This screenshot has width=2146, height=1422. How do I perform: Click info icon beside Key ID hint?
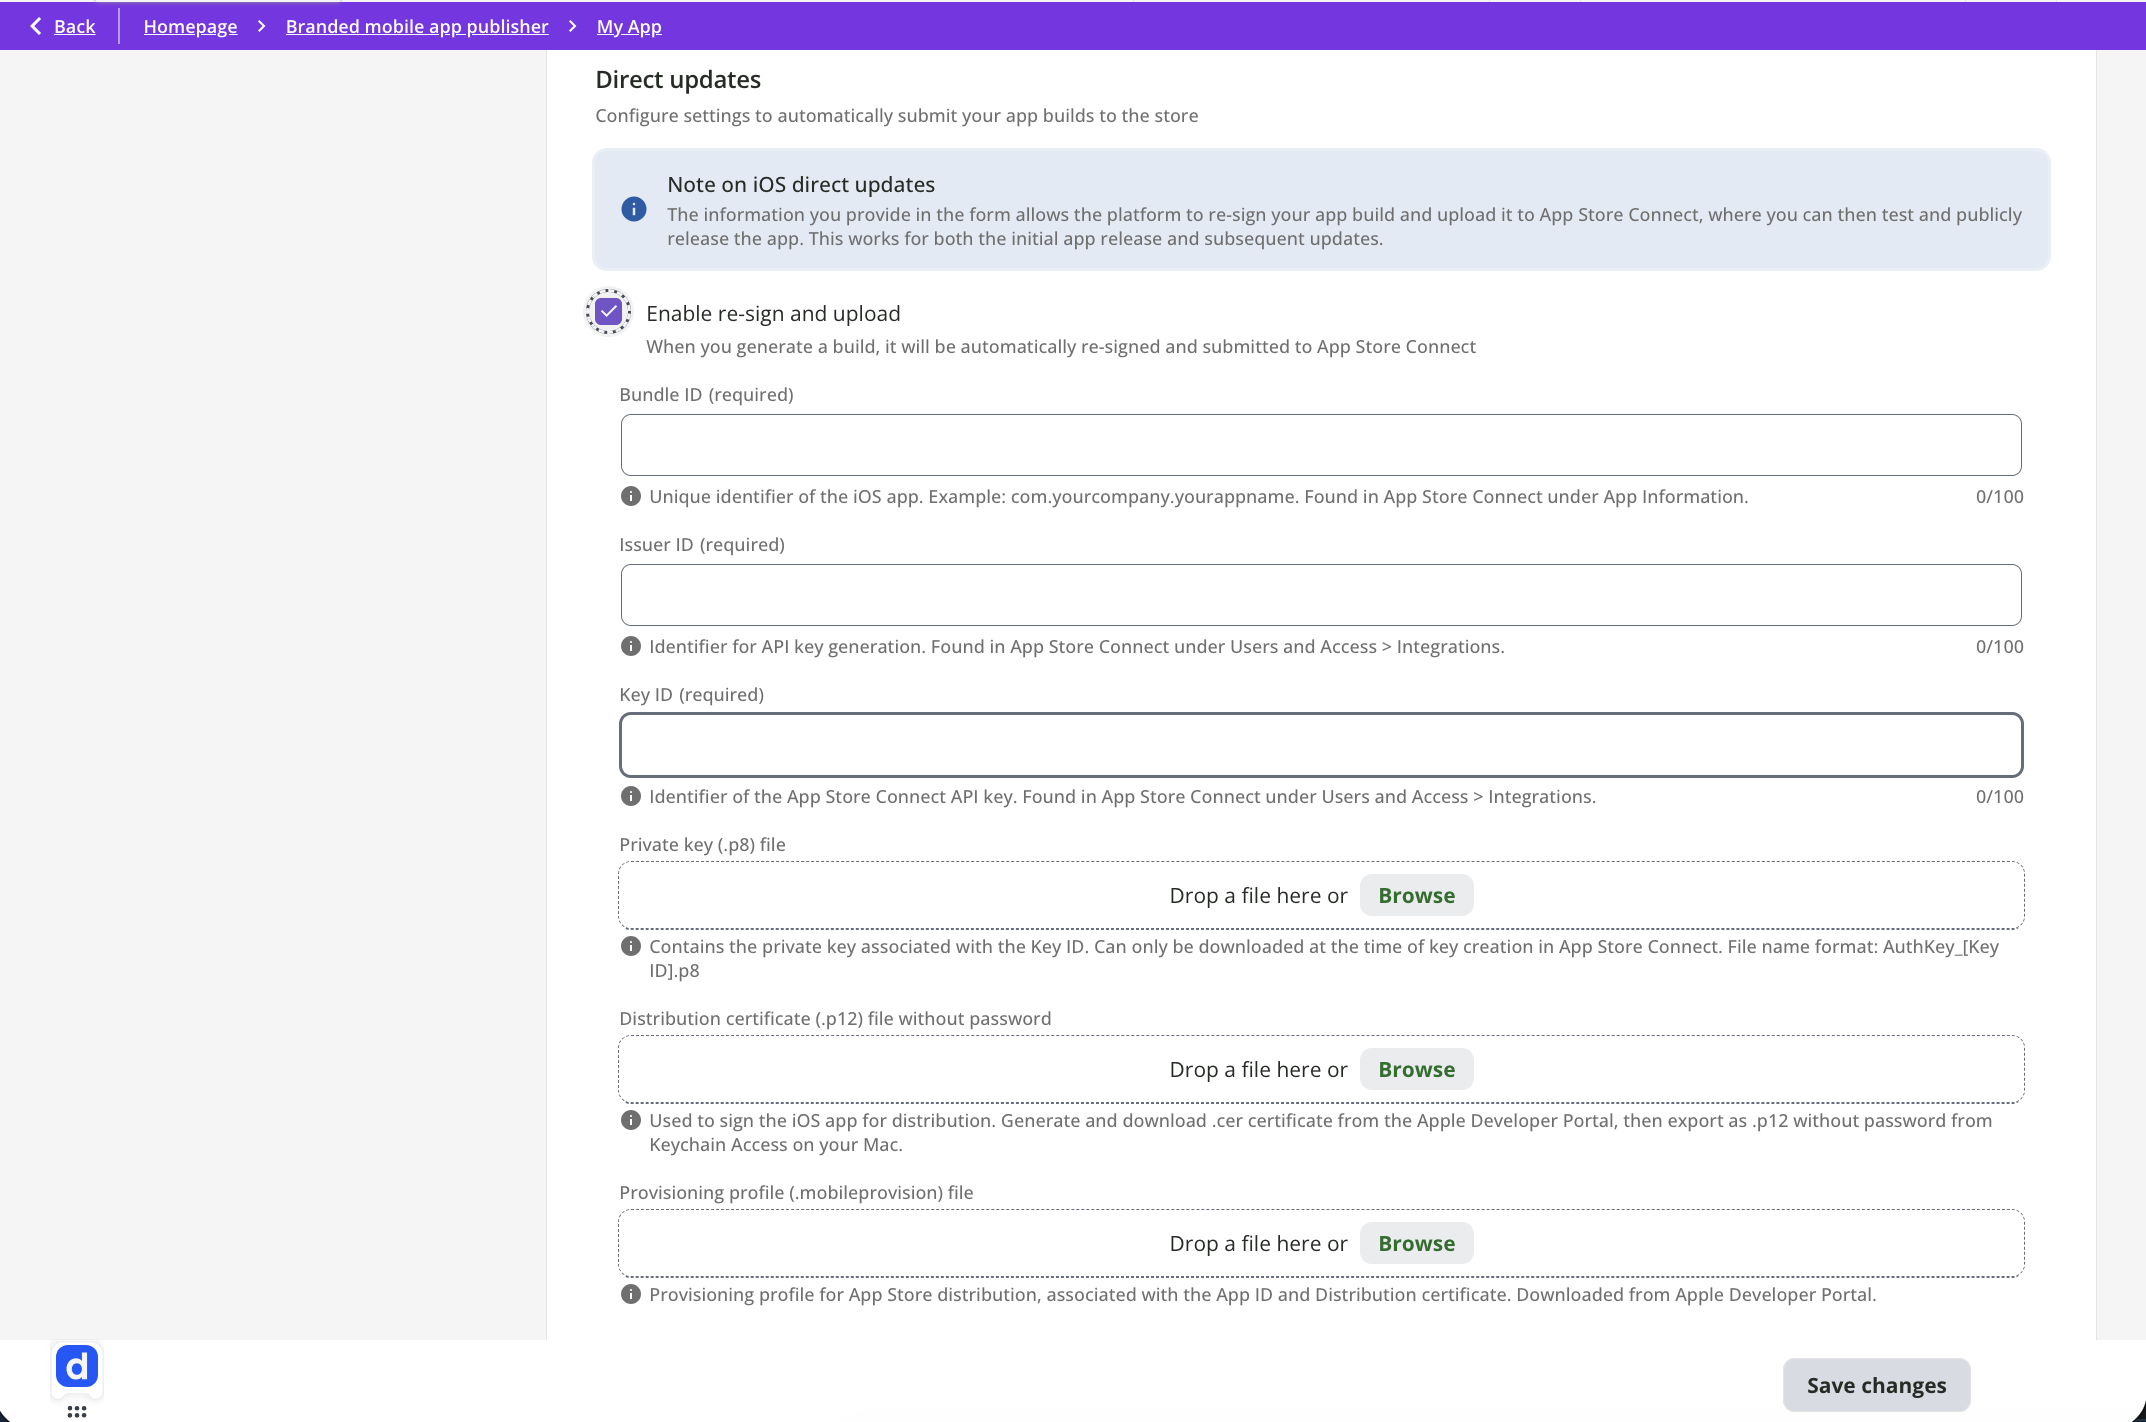point(630,796)
